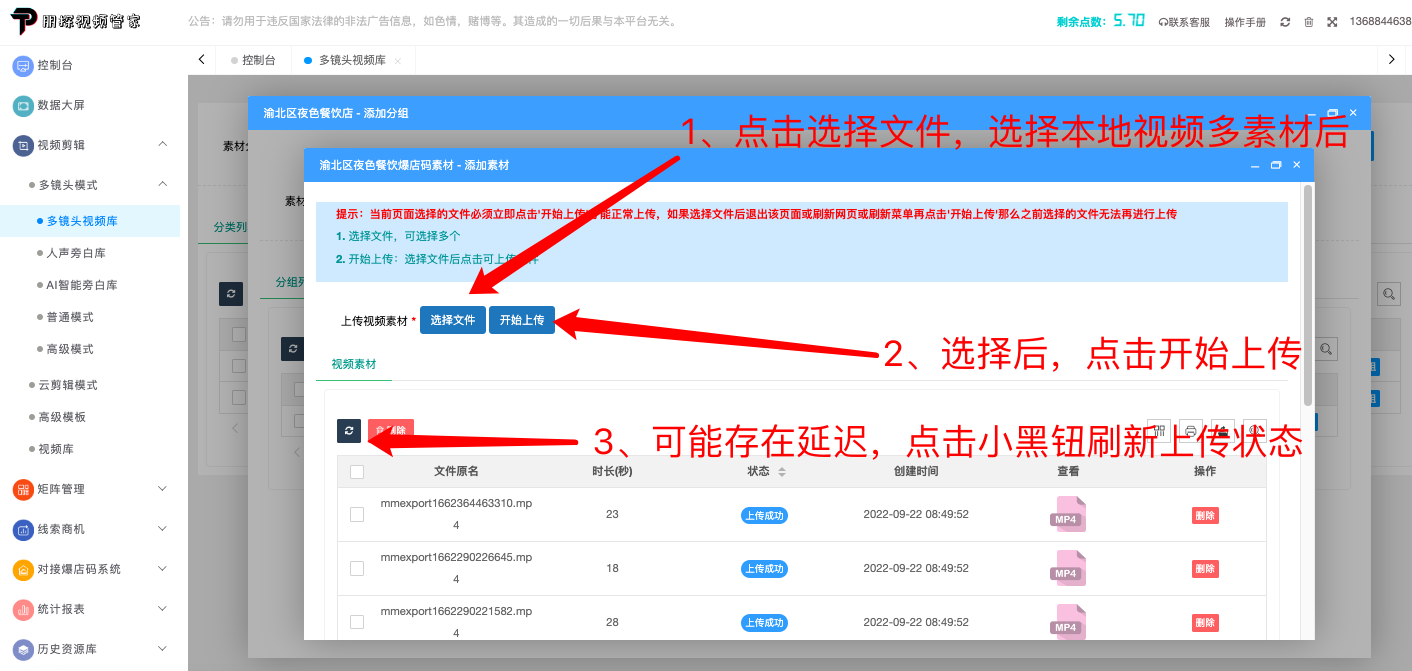Click 上传成功 status of mmexport1662364463310.mp4
The image size is (1412, 671).
(x=764, y=515)
